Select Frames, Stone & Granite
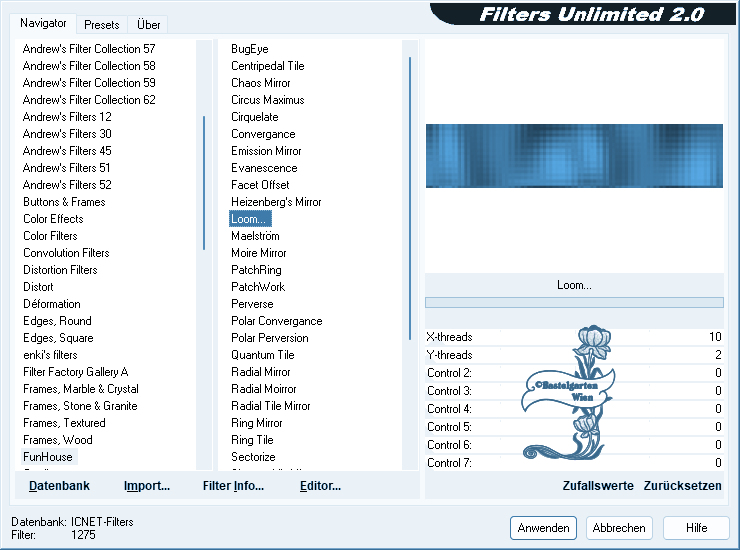The image size is (740, 550). coord(80,406)
